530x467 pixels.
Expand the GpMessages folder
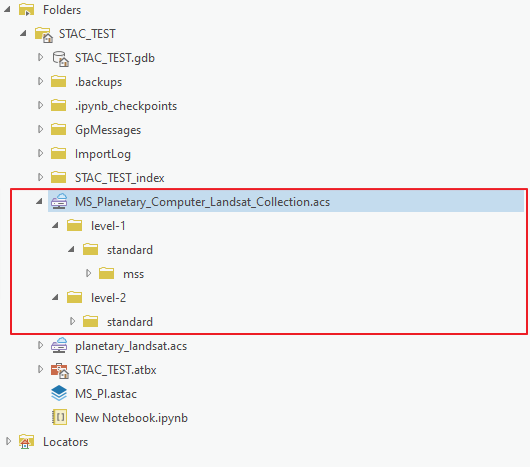coord(40,129)
